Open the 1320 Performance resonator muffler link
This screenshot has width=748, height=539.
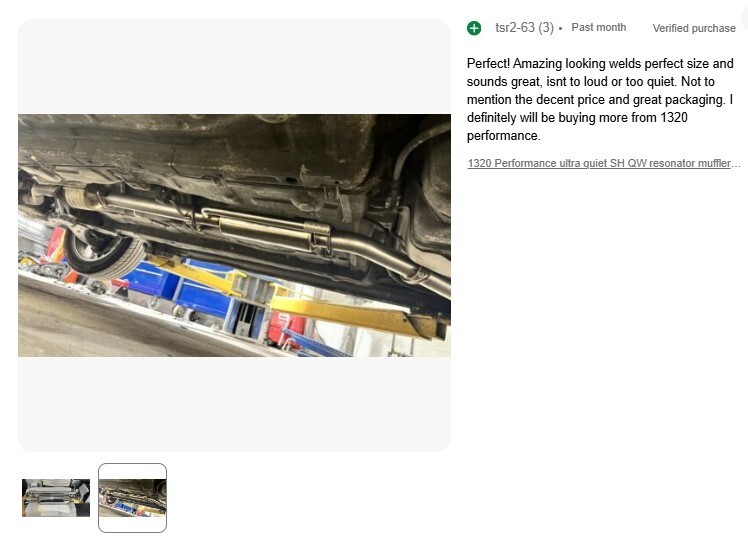point(604,163)
